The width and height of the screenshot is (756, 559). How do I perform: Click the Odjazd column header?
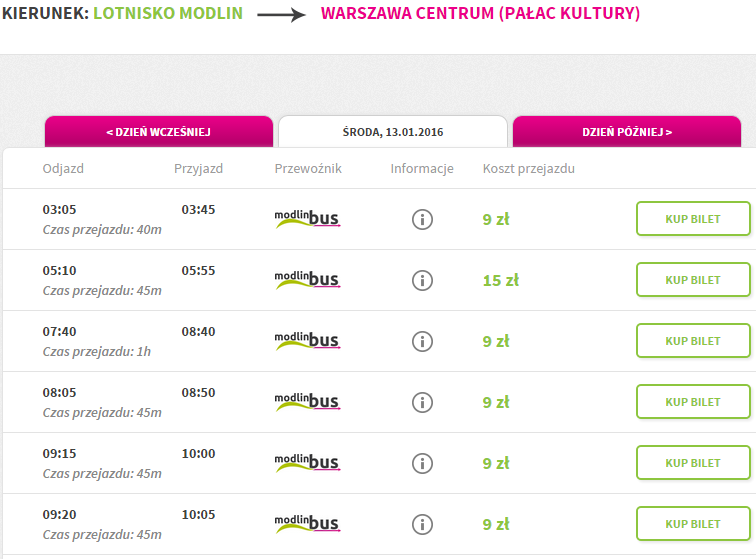pyautogui.click(x=63, y=168)
